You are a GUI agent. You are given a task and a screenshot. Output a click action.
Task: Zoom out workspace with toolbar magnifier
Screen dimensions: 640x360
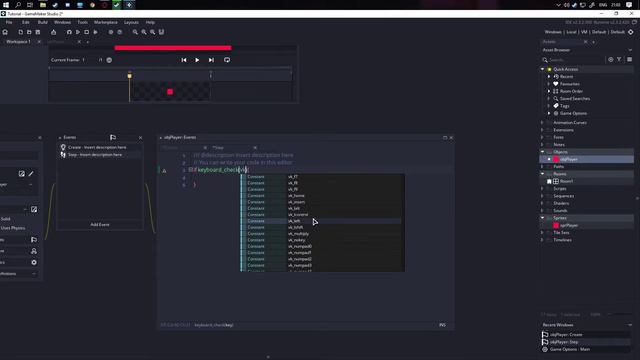click(x=135, y=32)
